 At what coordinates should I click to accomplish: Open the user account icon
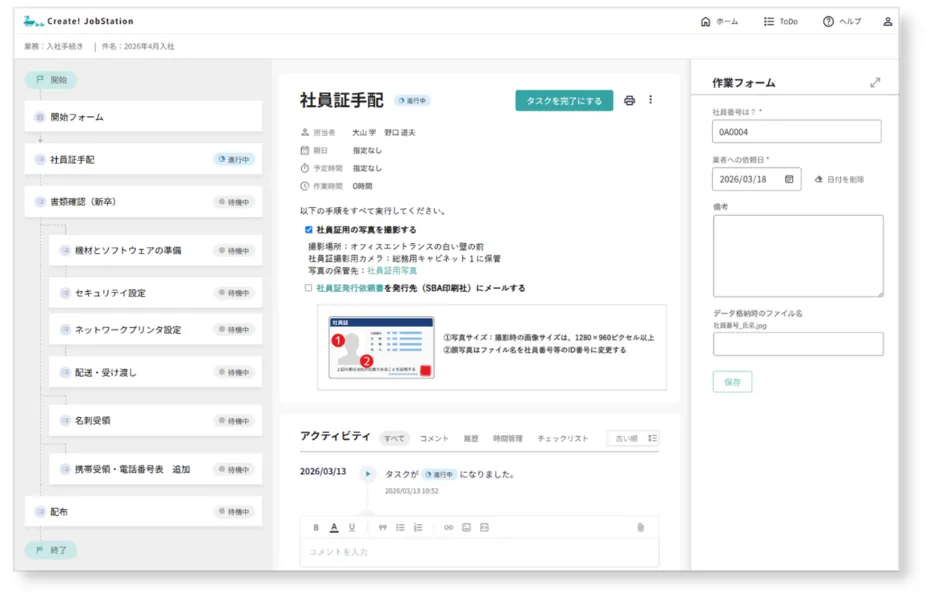click(887, 21)
